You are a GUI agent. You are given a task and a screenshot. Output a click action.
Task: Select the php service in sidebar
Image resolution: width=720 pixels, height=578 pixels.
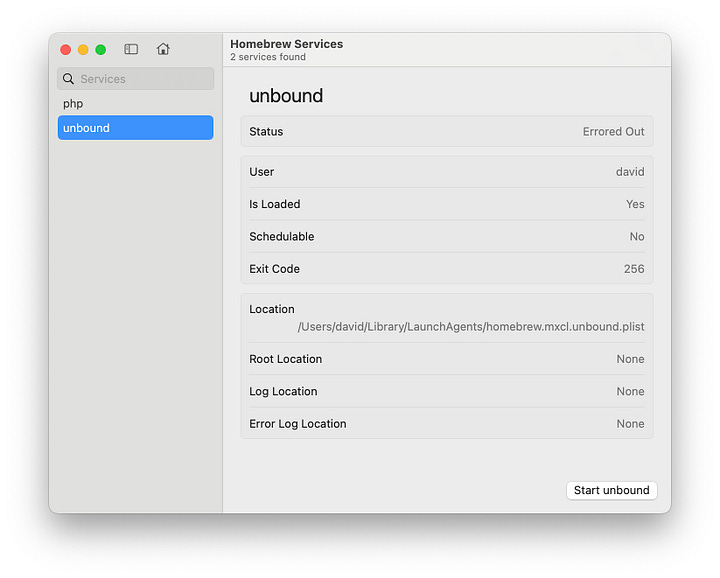(135, 104)
